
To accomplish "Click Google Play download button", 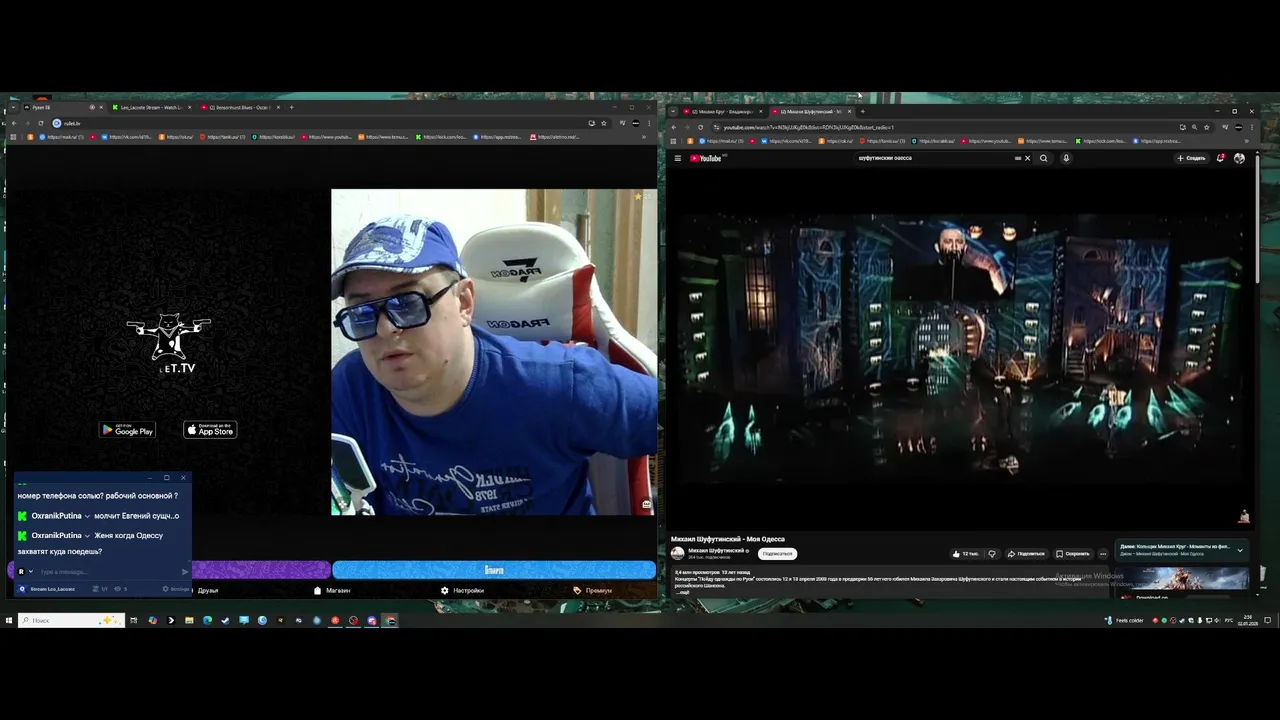I will (x=127, y=430).
